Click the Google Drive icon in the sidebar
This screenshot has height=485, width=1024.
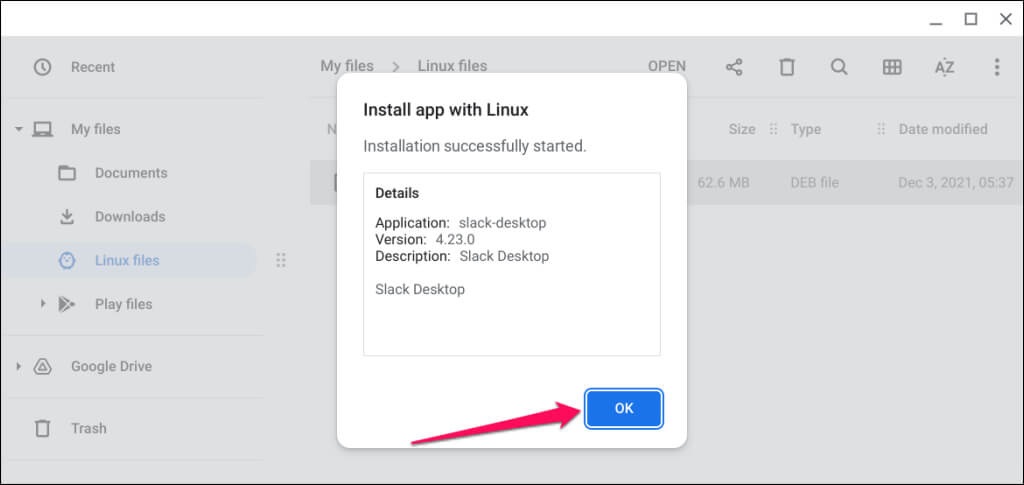click(x=43, y=366)
